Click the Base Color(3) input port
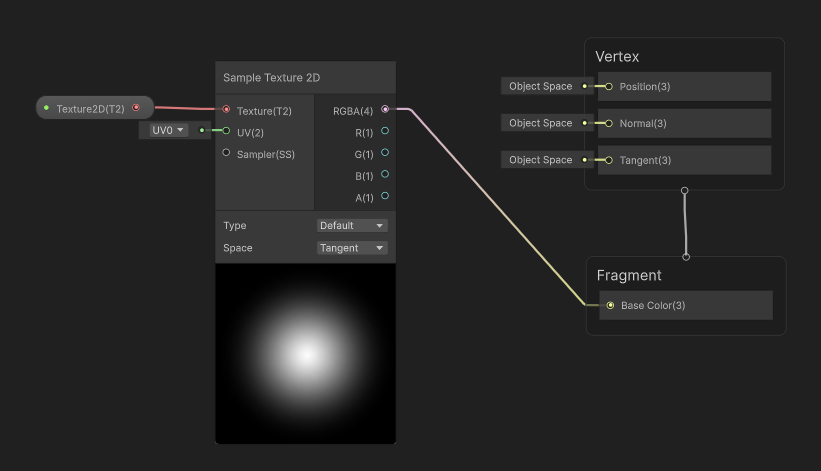Screen dimensions: 821x471 [x=611, y=305]
